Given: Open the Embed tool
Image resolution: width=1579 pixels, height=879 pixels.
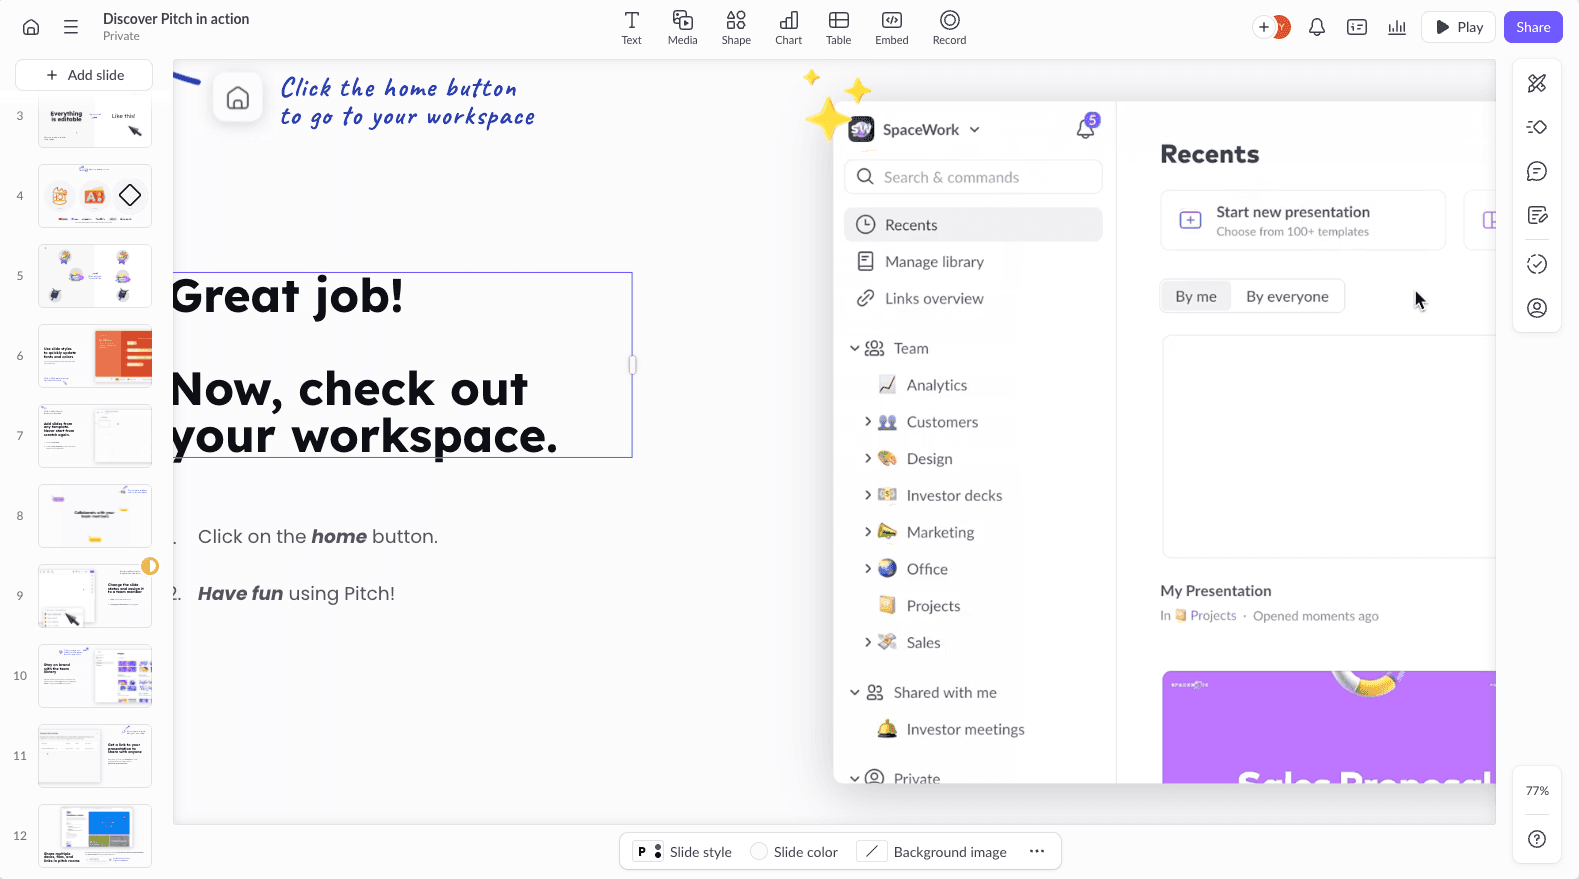Looking at the screenshot, I should tap(891, 28).
